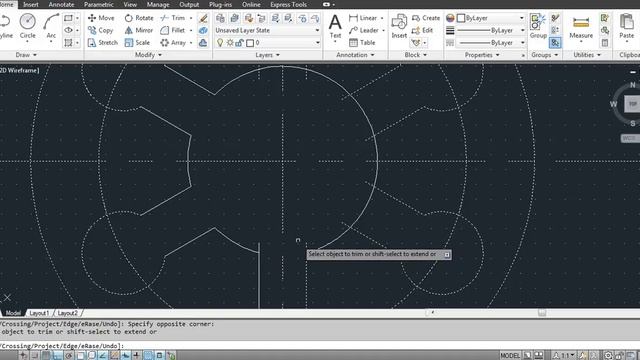Switch to the Layout1 tab
The height and width of the screenshot is (360, 640).
(x=40, y=313)
